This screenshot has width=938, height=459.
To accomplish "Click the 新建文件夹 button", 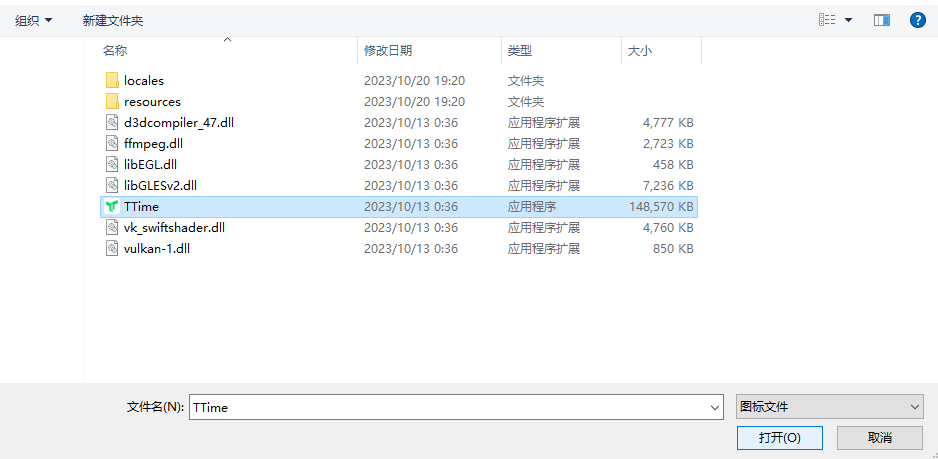I will pos(113,21).
